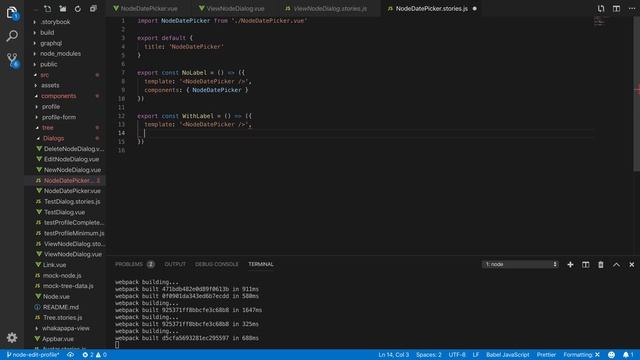
Task: Open README.md in the explorer
Action: pos(60,307)
